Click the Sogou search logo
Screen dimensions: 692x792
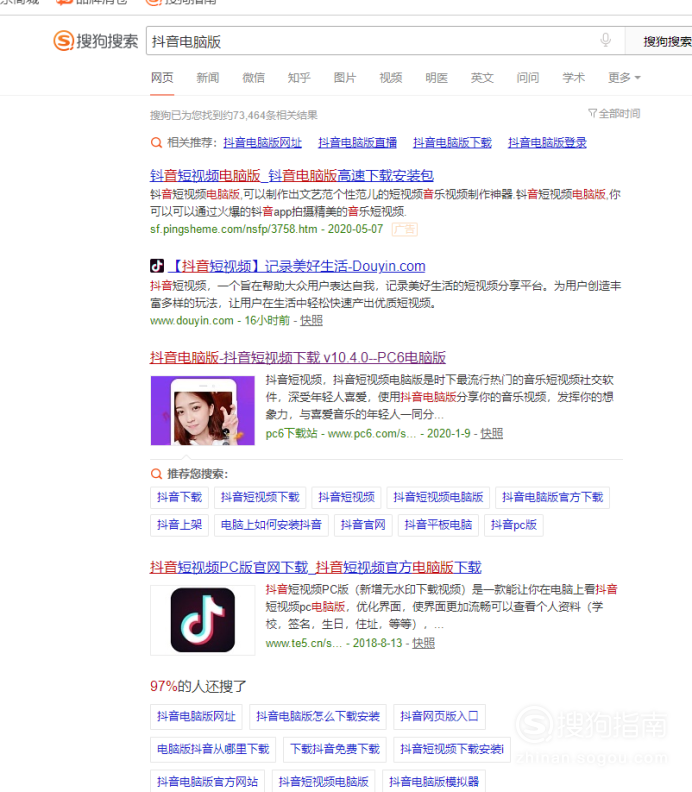(95, 41)
